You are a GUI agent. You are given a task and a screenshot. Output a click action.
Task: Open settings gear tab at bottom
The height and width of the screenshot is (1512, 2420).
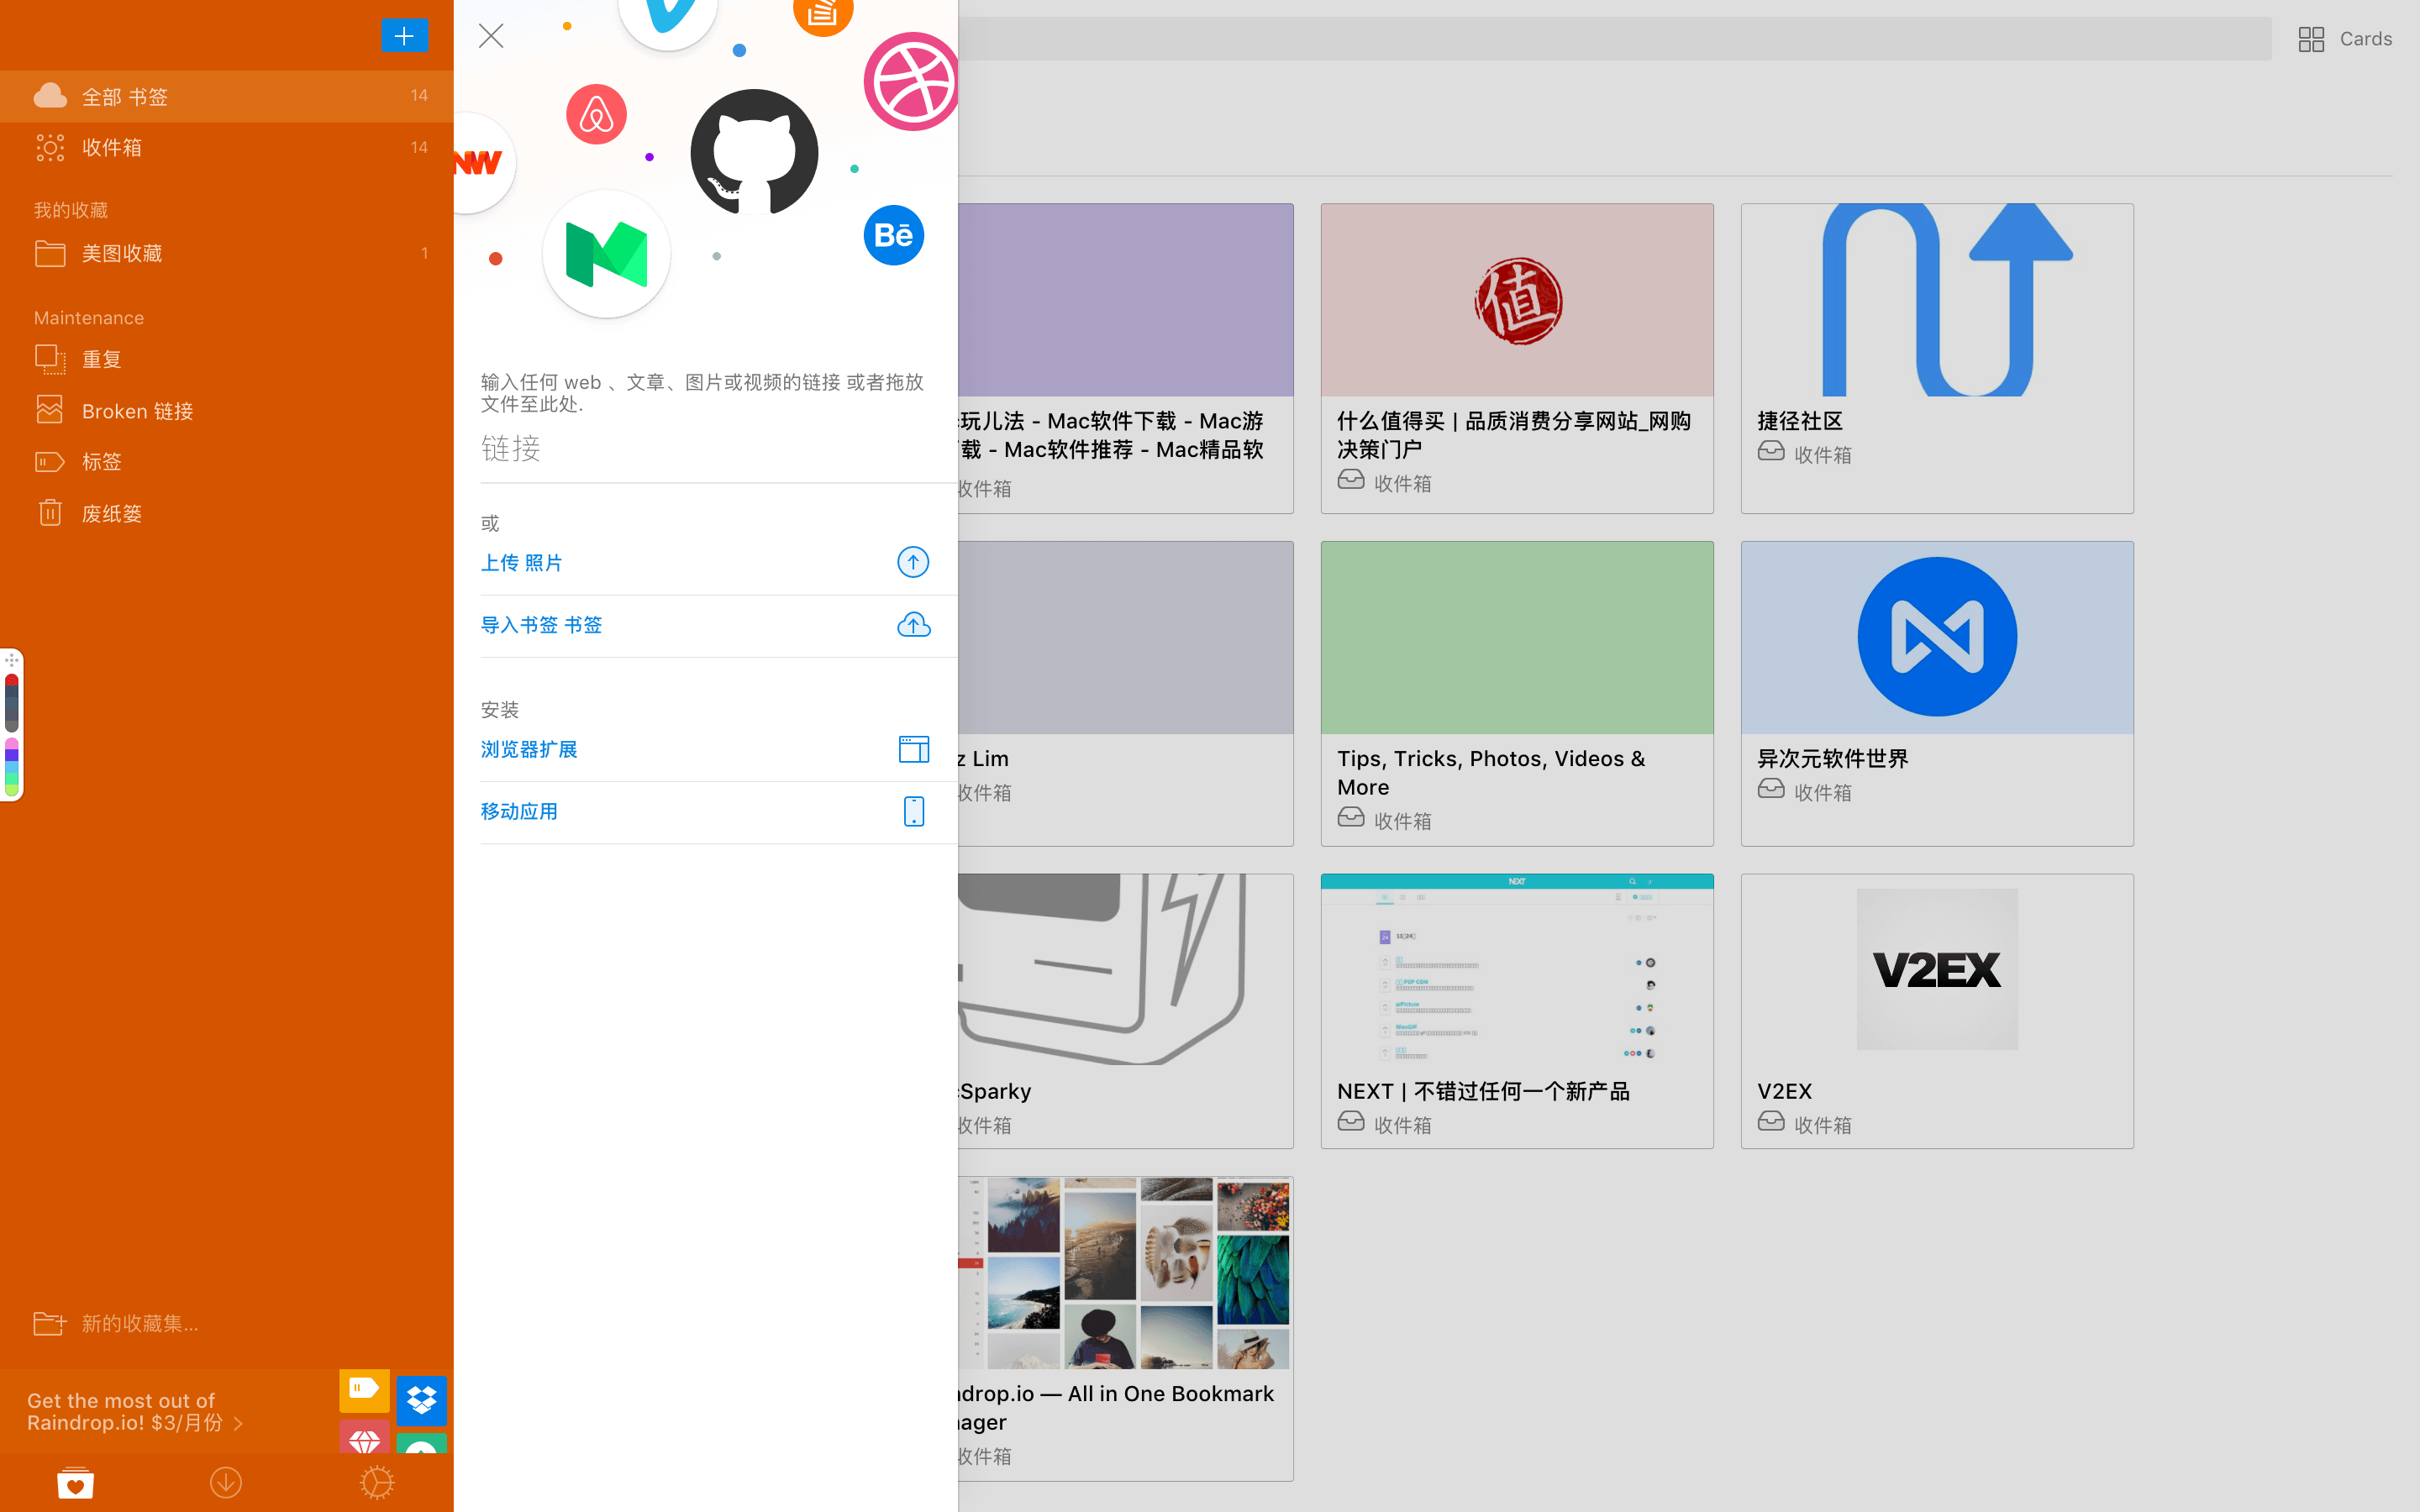[x=377, y=1482]
